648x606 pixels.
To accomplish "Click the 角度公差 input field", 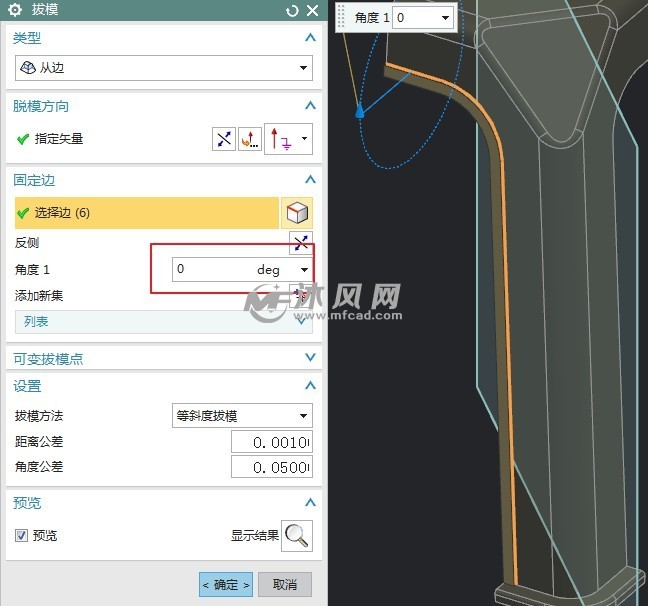I will click(x=272, y=467).
